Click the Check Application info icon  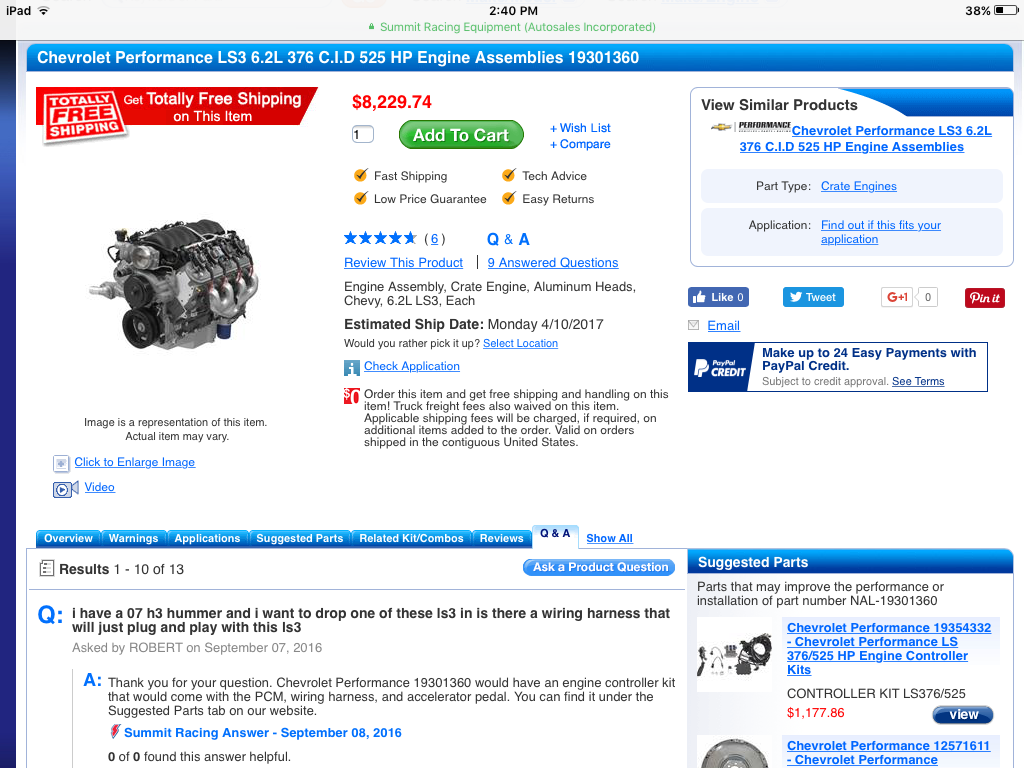(351, 368)
